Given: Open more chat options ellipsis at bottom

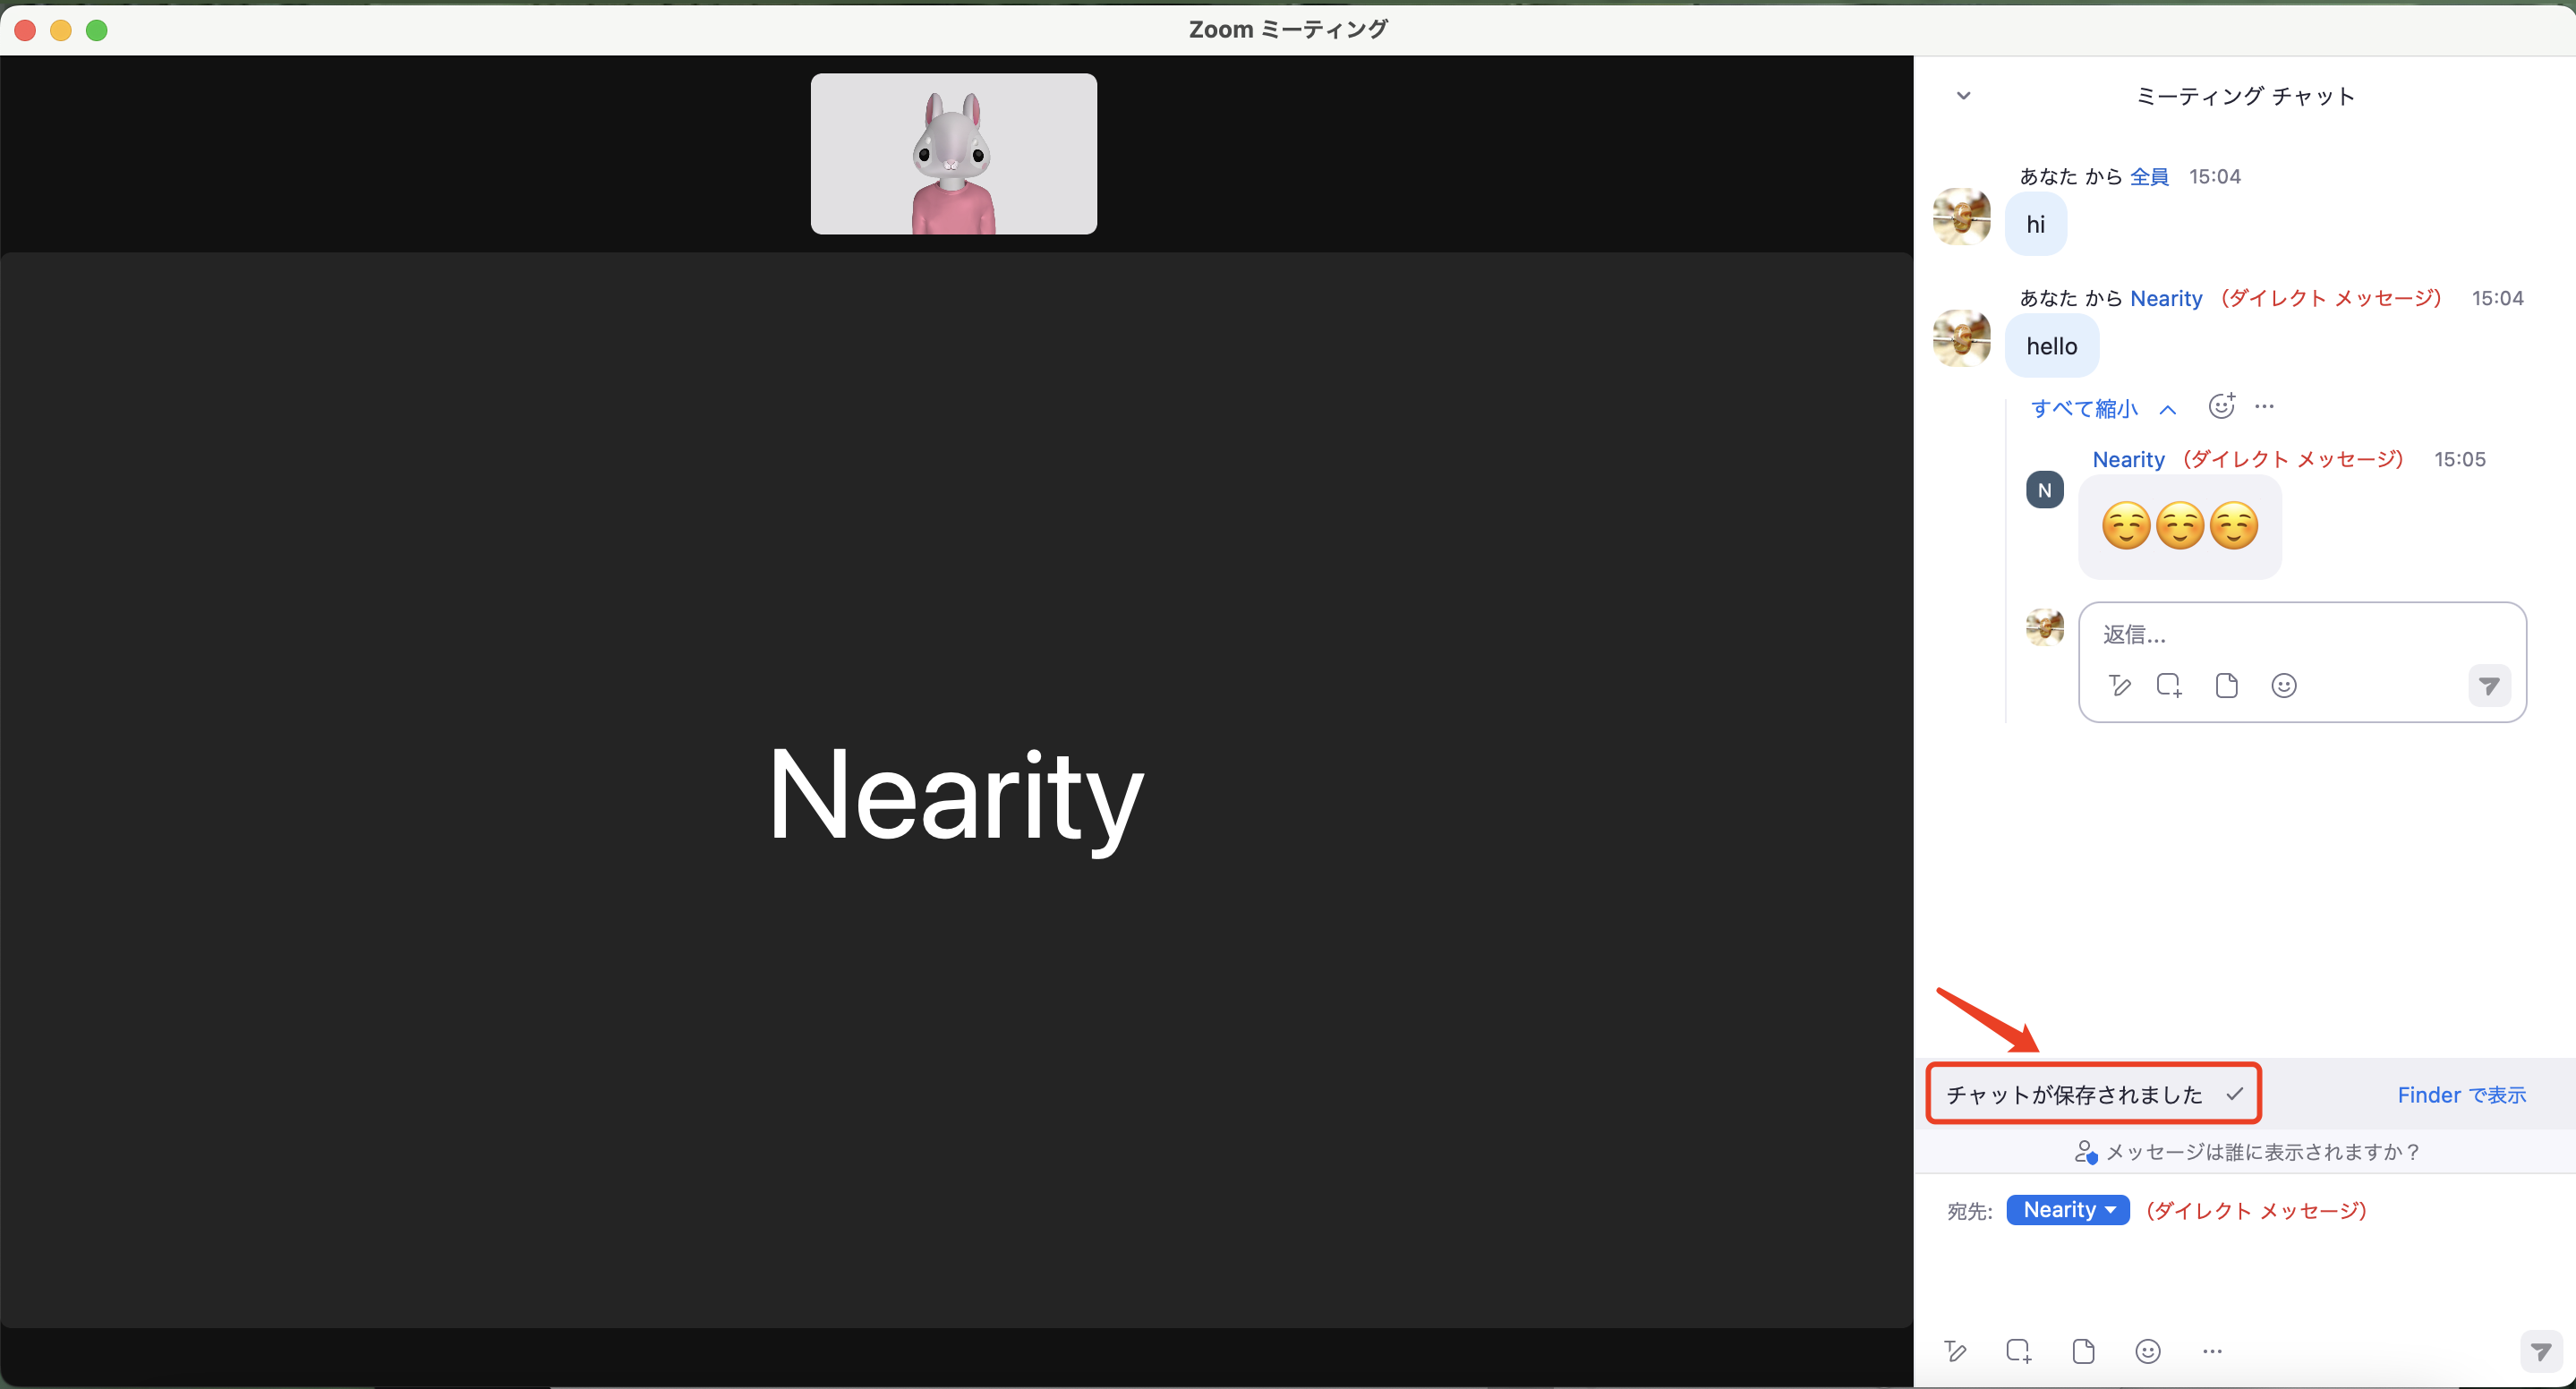Looking at the screenshot, I should coord(2212,1352).
